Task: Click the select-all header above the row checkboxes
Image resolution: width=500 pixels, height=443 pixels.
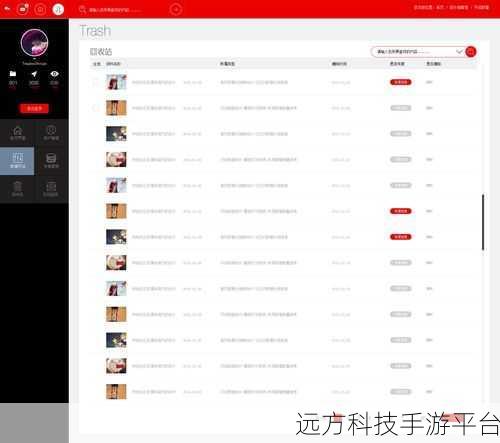Action: 96,64
